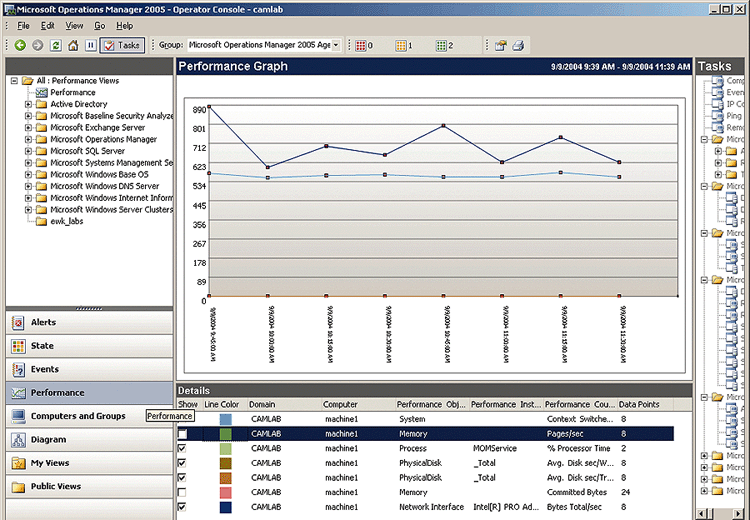Click the Forward navigation arrow
This screenshot has width=750, height=520.
click(37, 45)
